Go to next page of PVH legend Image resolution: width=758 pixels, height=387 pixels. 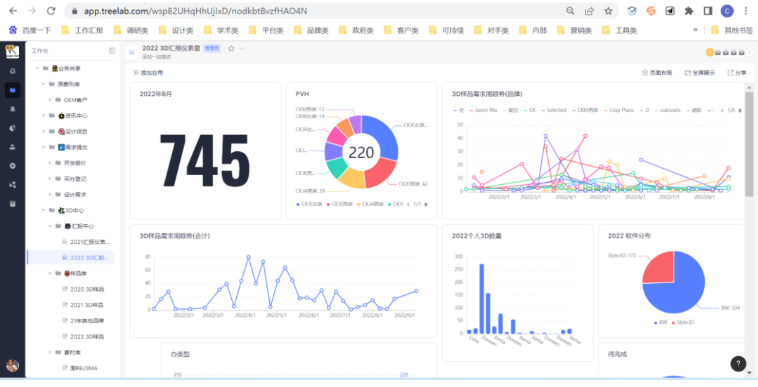[x=426, y=204]
